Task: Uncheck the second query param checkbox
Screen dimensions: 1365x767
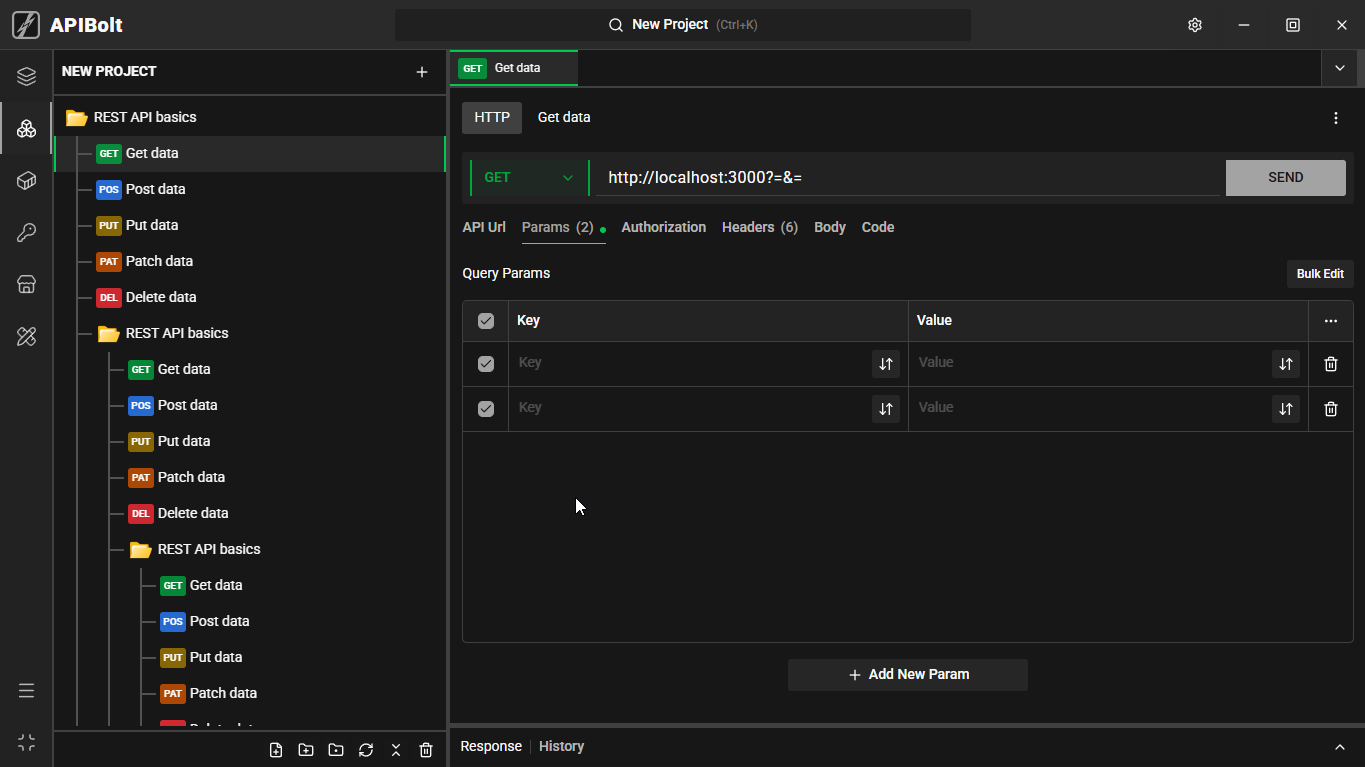Action: (486, 409)
